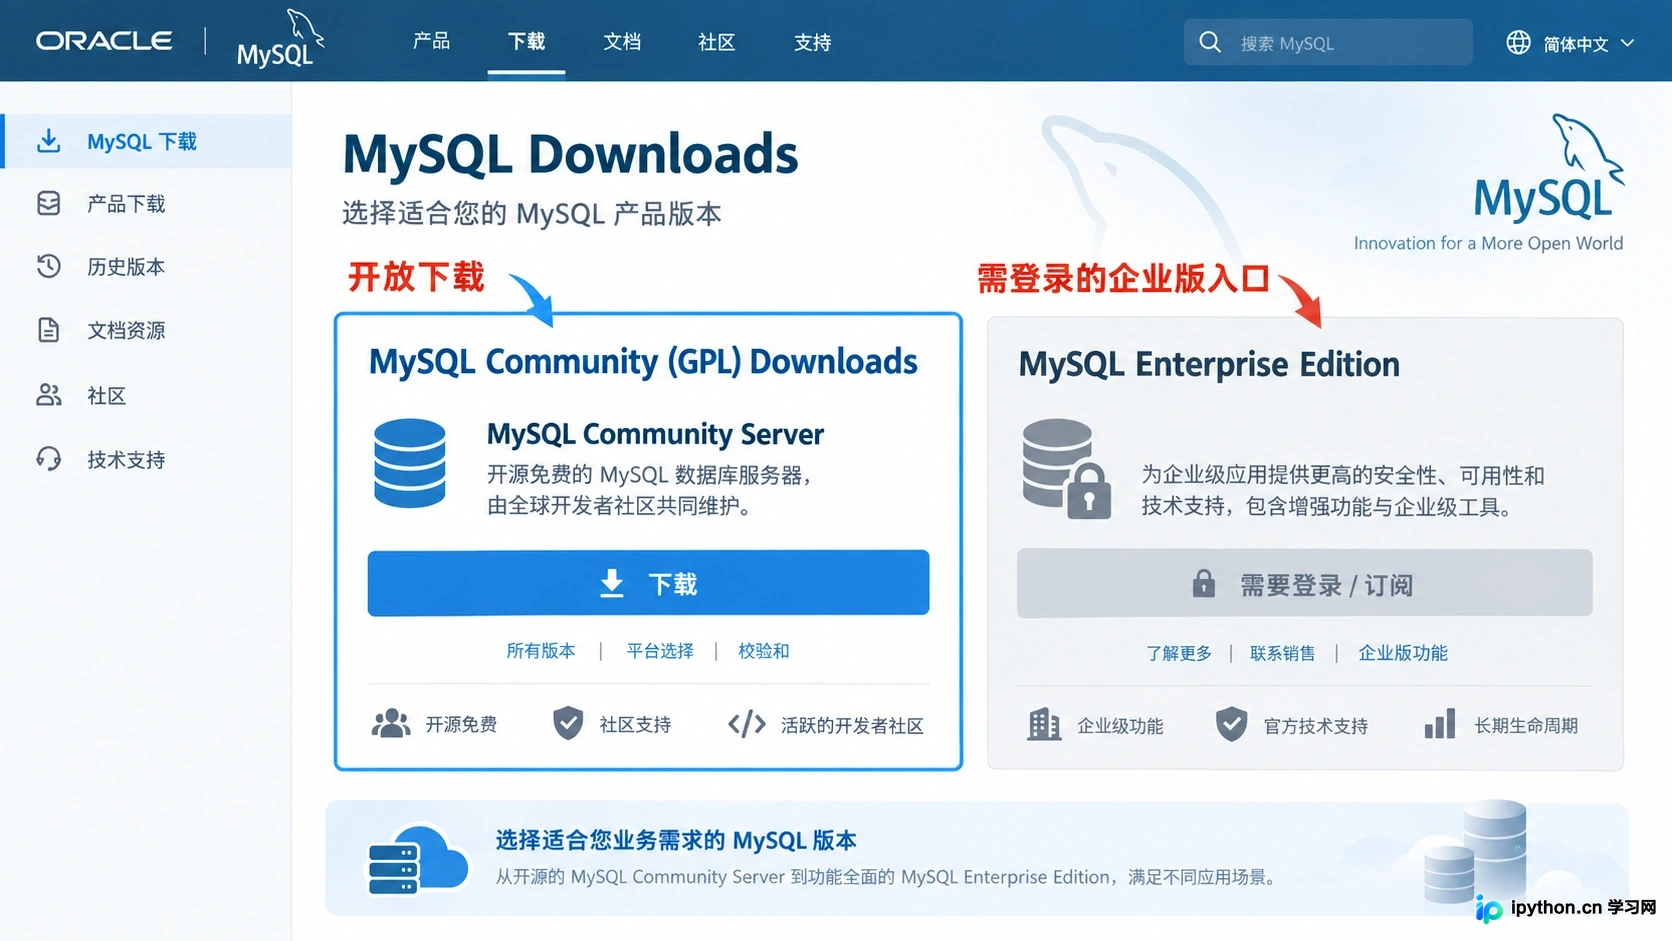Image resolution: width=1672 pixels, height=941 pixels.
Task: Click the shield icon next to 社区支持
Action: (568, 722)
